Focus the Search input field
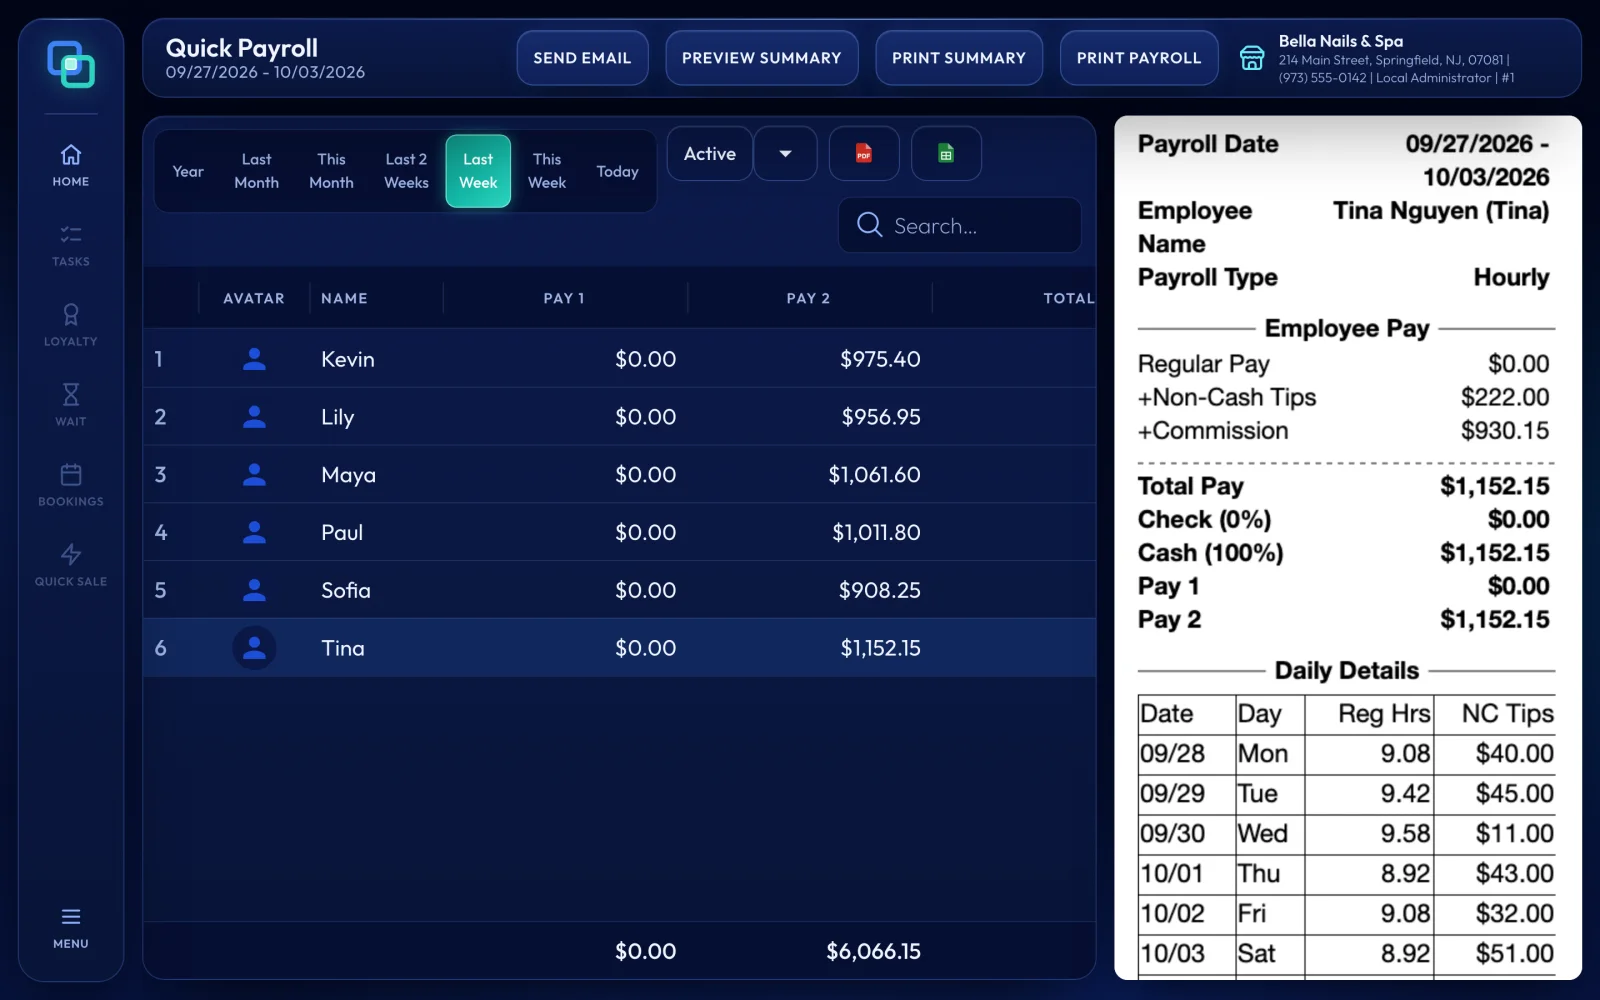Screen dimensions: 1600x1000 click(960, 225)
